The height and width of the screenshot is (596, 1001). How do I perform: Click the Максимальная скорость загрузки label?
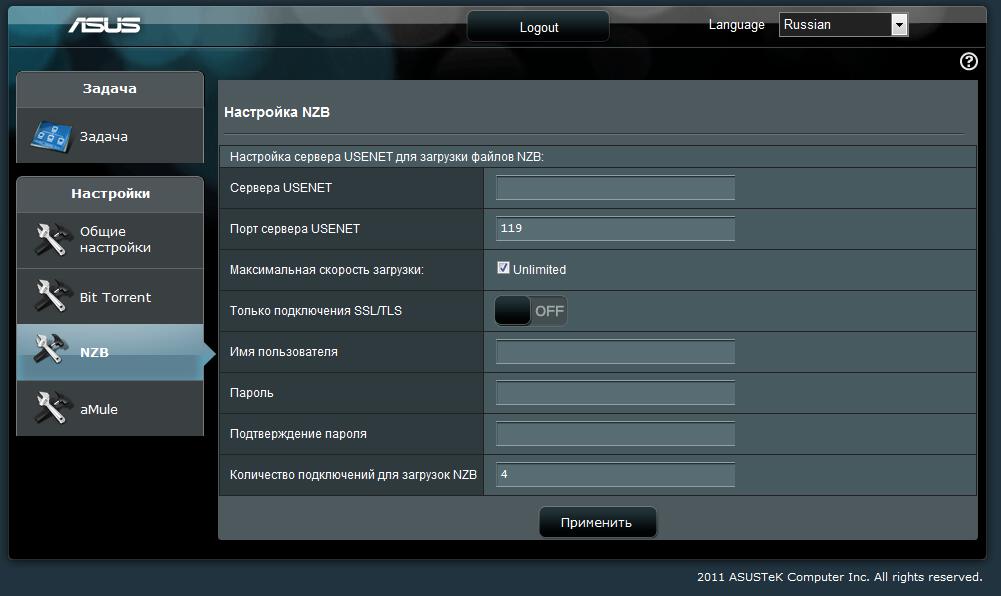point(326,270)
